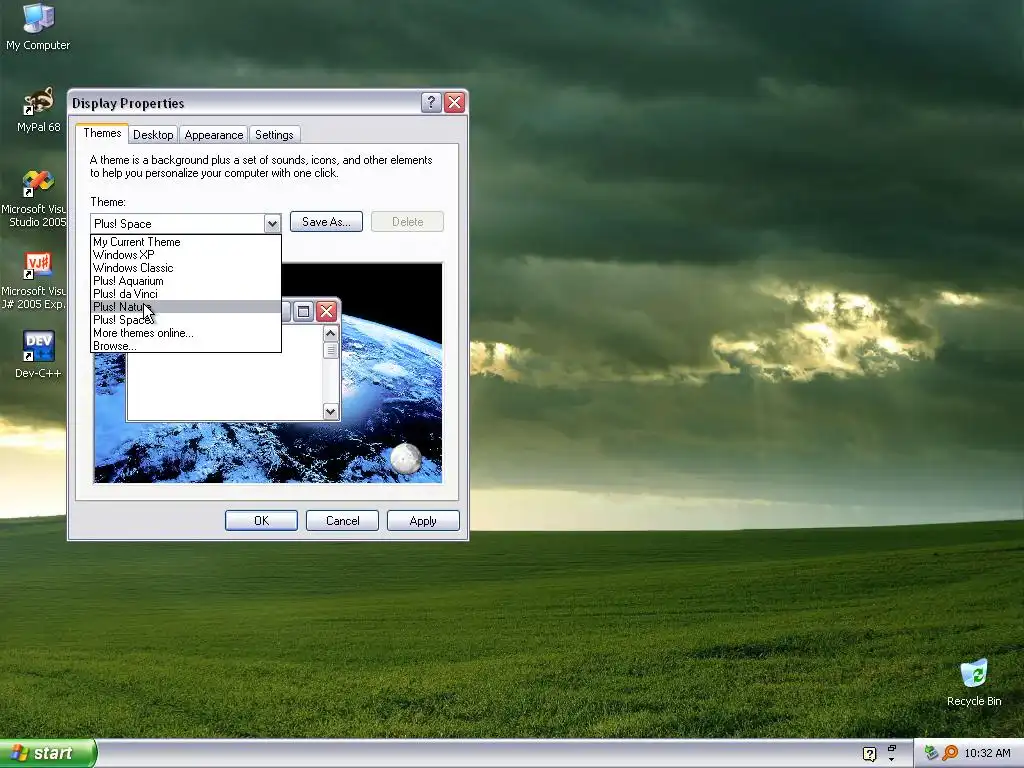This screenshot has height=768, width=1024.
Task: Choose Windows XP theme from the list
Action: click(x=185, y=255)
